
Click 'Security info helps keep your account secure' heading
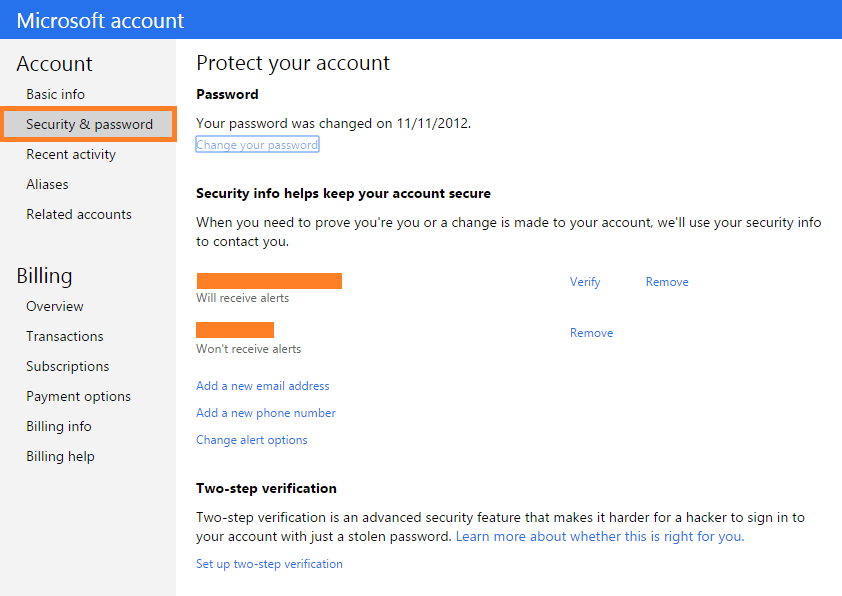click(343, 193)
